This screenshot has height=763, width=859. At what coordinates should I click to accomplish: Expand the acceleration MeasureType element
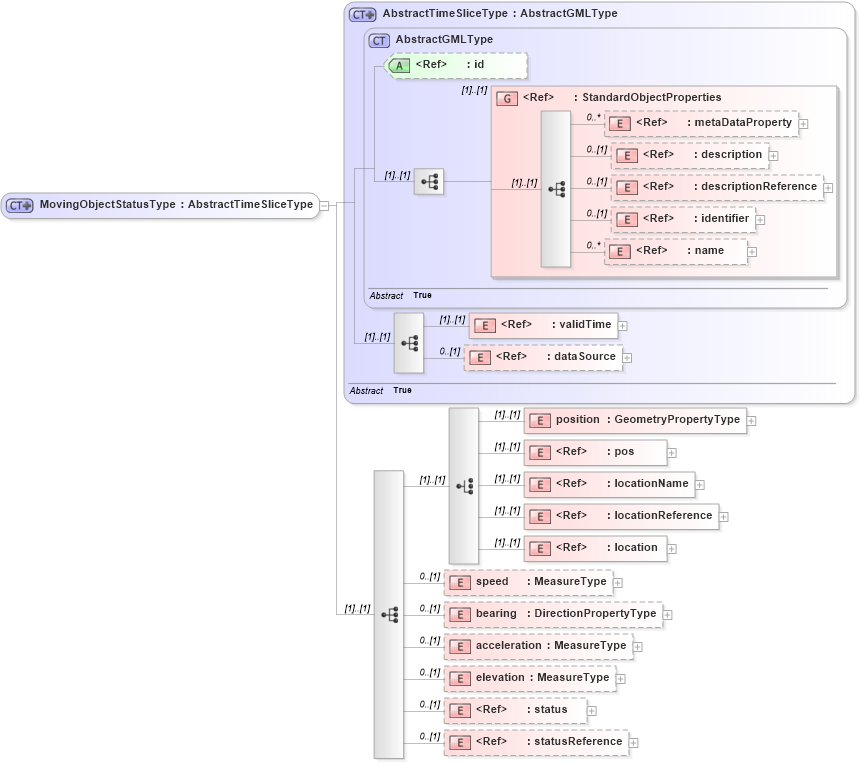[x=638, y=647]
